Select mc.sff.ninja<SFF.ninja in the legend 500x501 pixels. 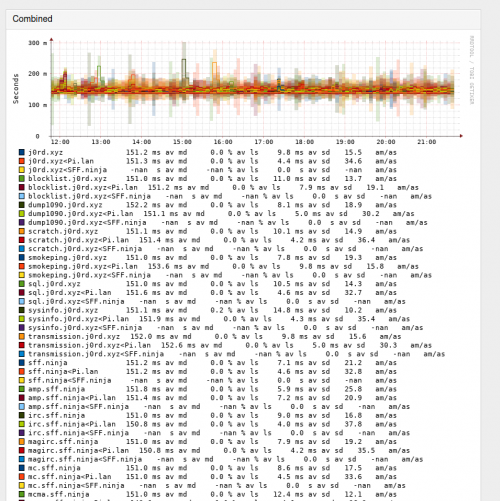point(76,486)
